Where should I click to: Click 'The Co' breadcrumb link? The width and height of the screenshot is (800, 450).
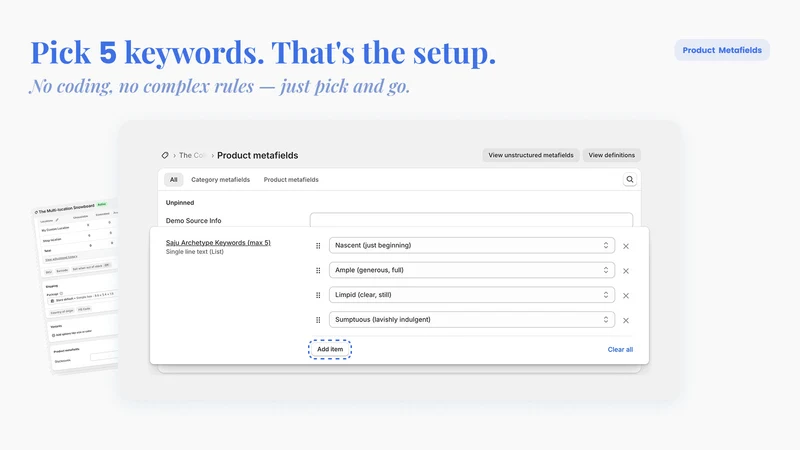click(x=192, y=155)
